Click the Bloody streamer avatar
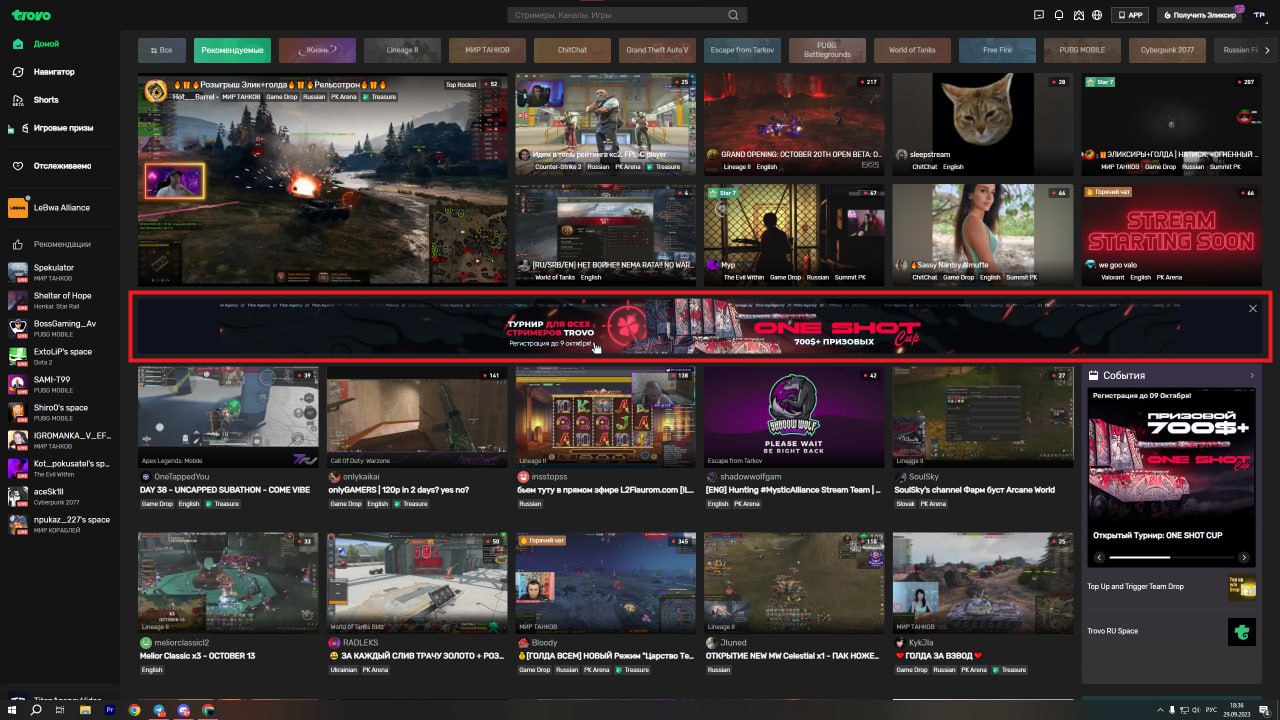This screenshot has height=720, width=1280. [523, 643]
